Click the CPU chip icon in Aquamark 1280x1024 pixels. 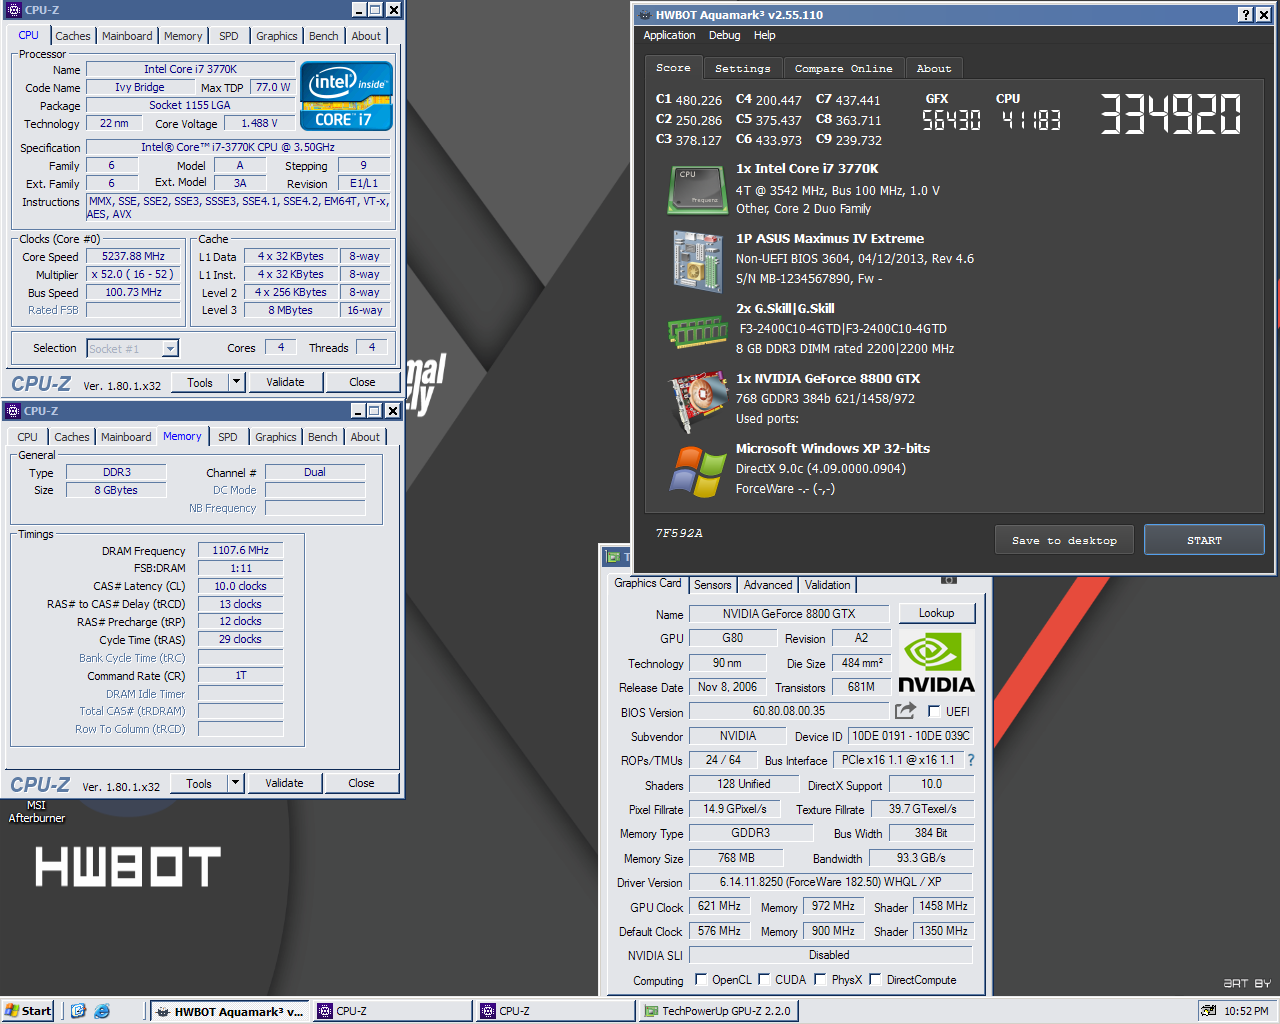697,190
